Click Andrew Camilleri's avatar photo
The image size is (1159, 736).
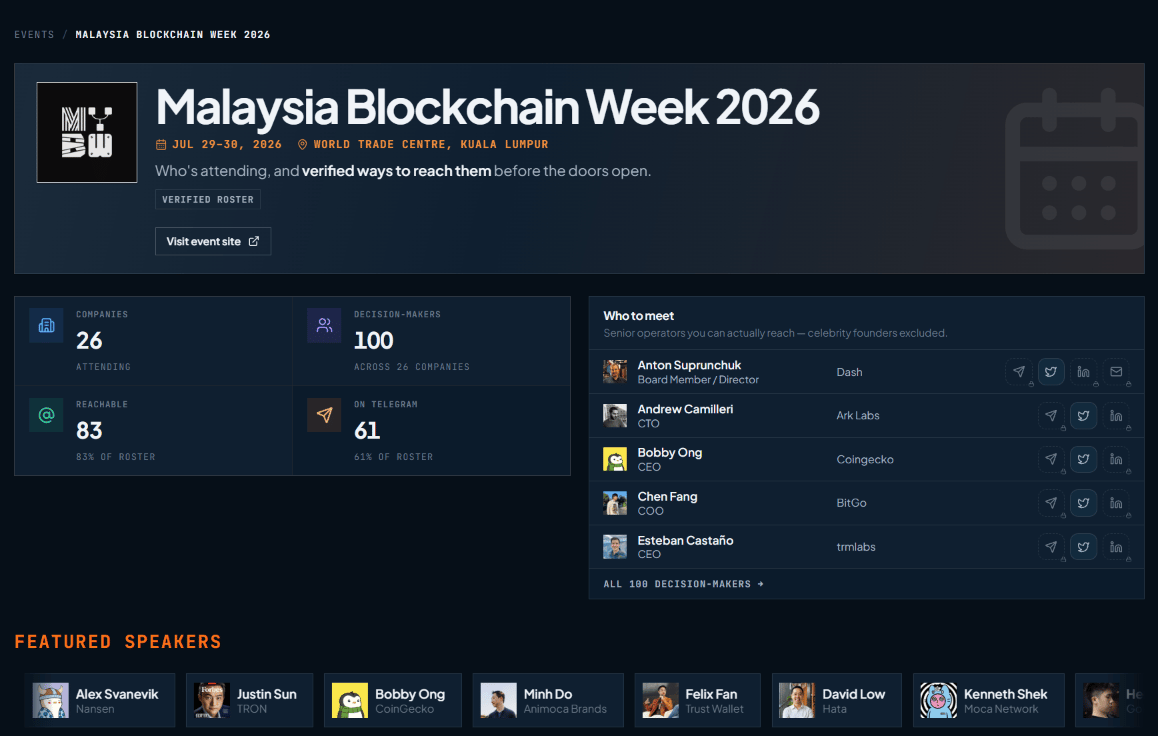tap(615, 415)
